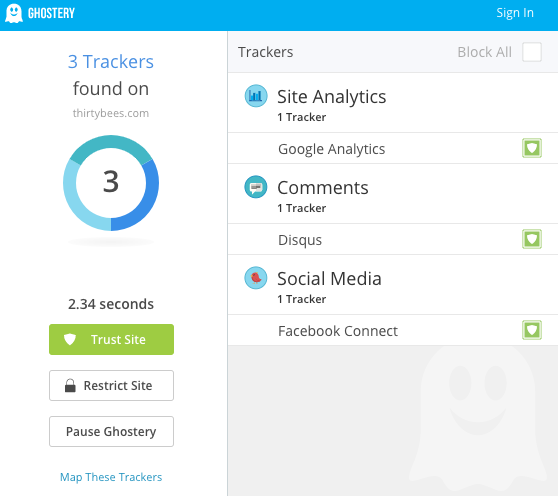Collapse the Comments category header
The width and height of the screenshot is (558, 496).
coord(393,194)
